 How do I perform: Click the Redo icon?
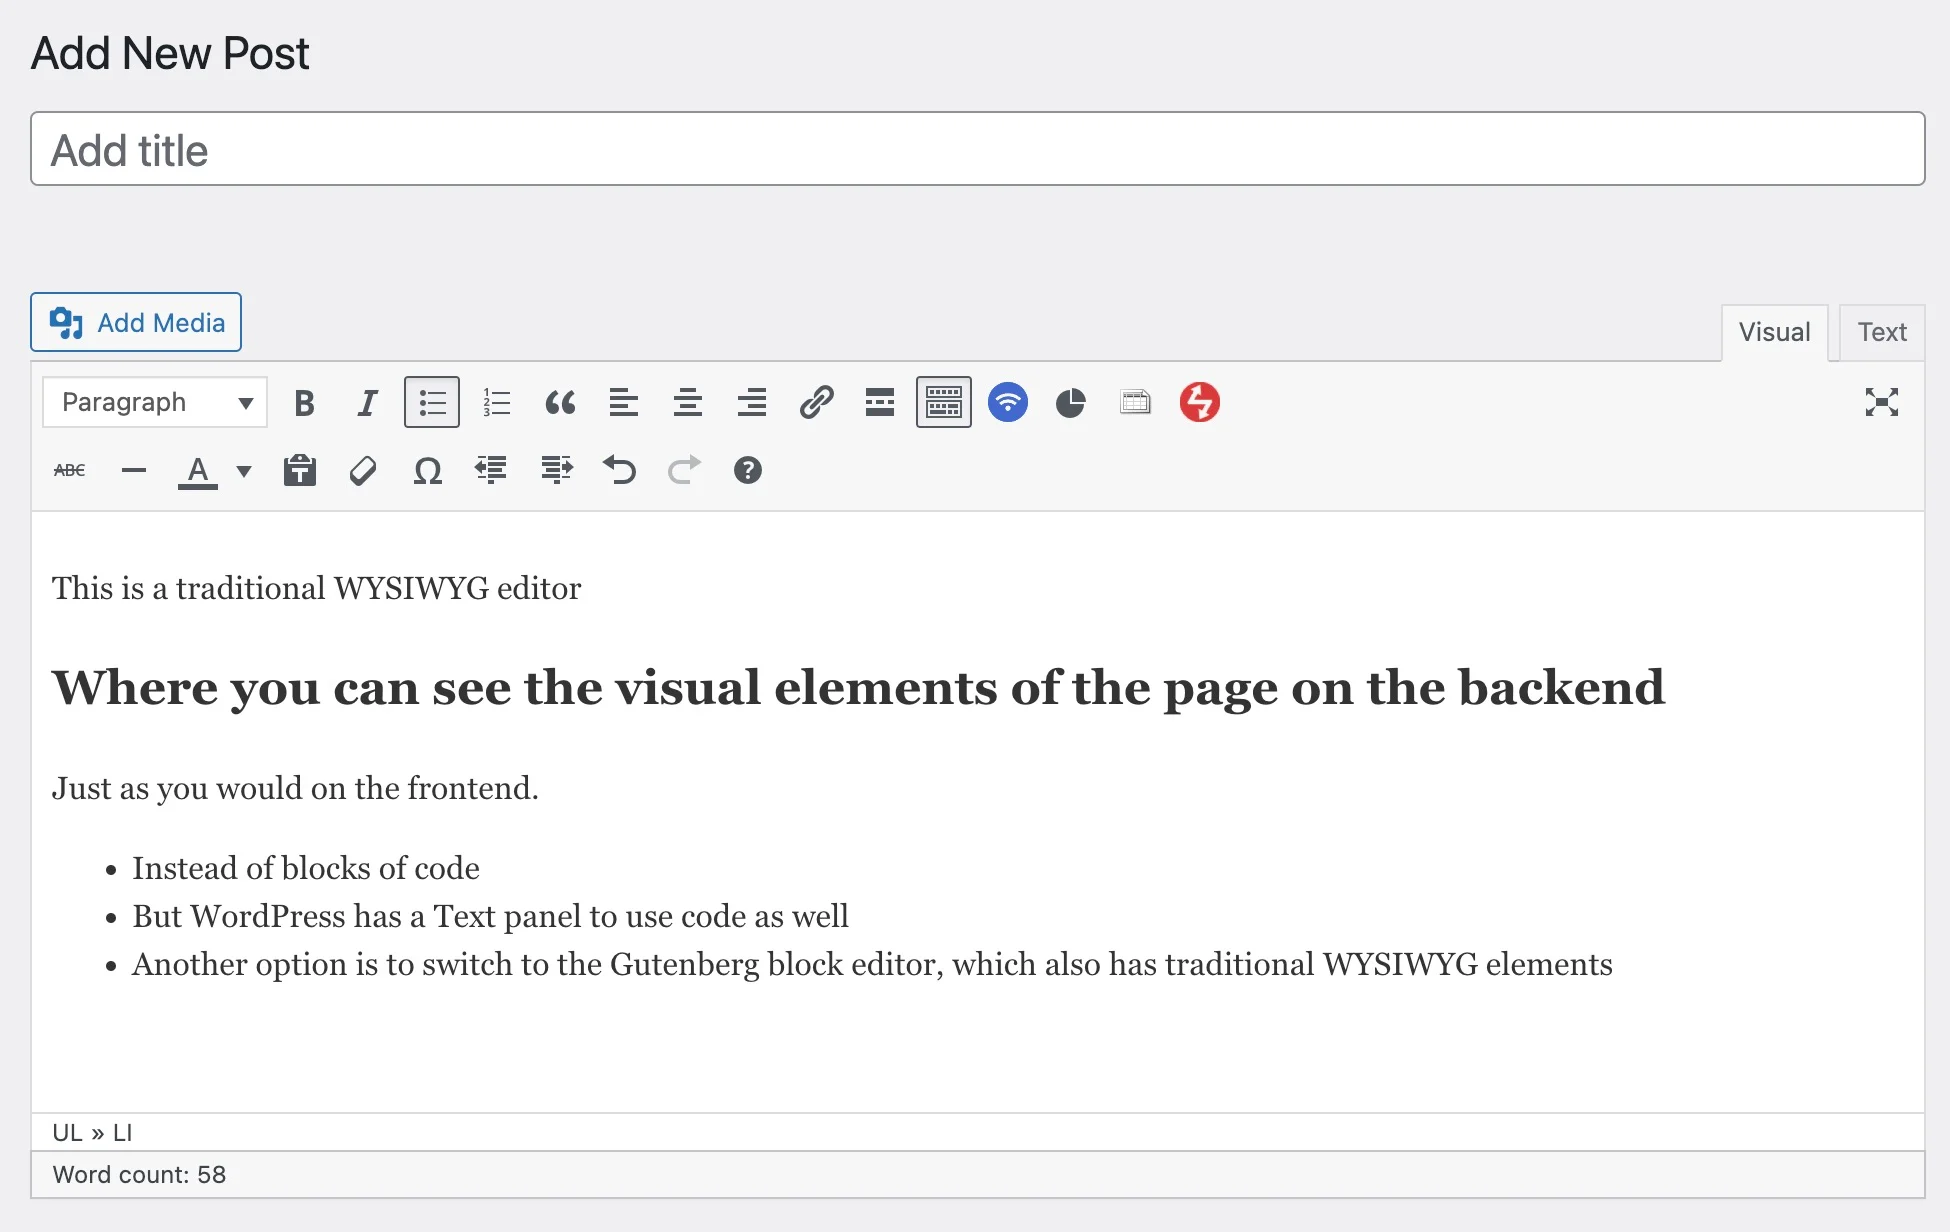[683, 471]
